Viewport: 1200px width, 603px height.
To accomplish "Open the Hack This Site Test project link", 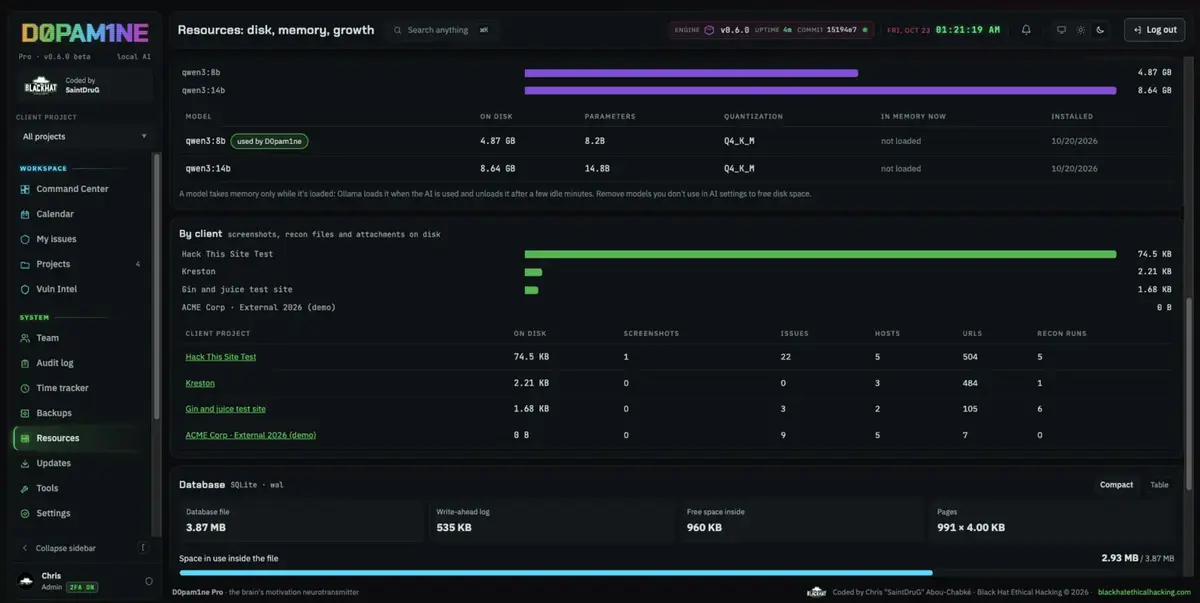I will [221, 357].
